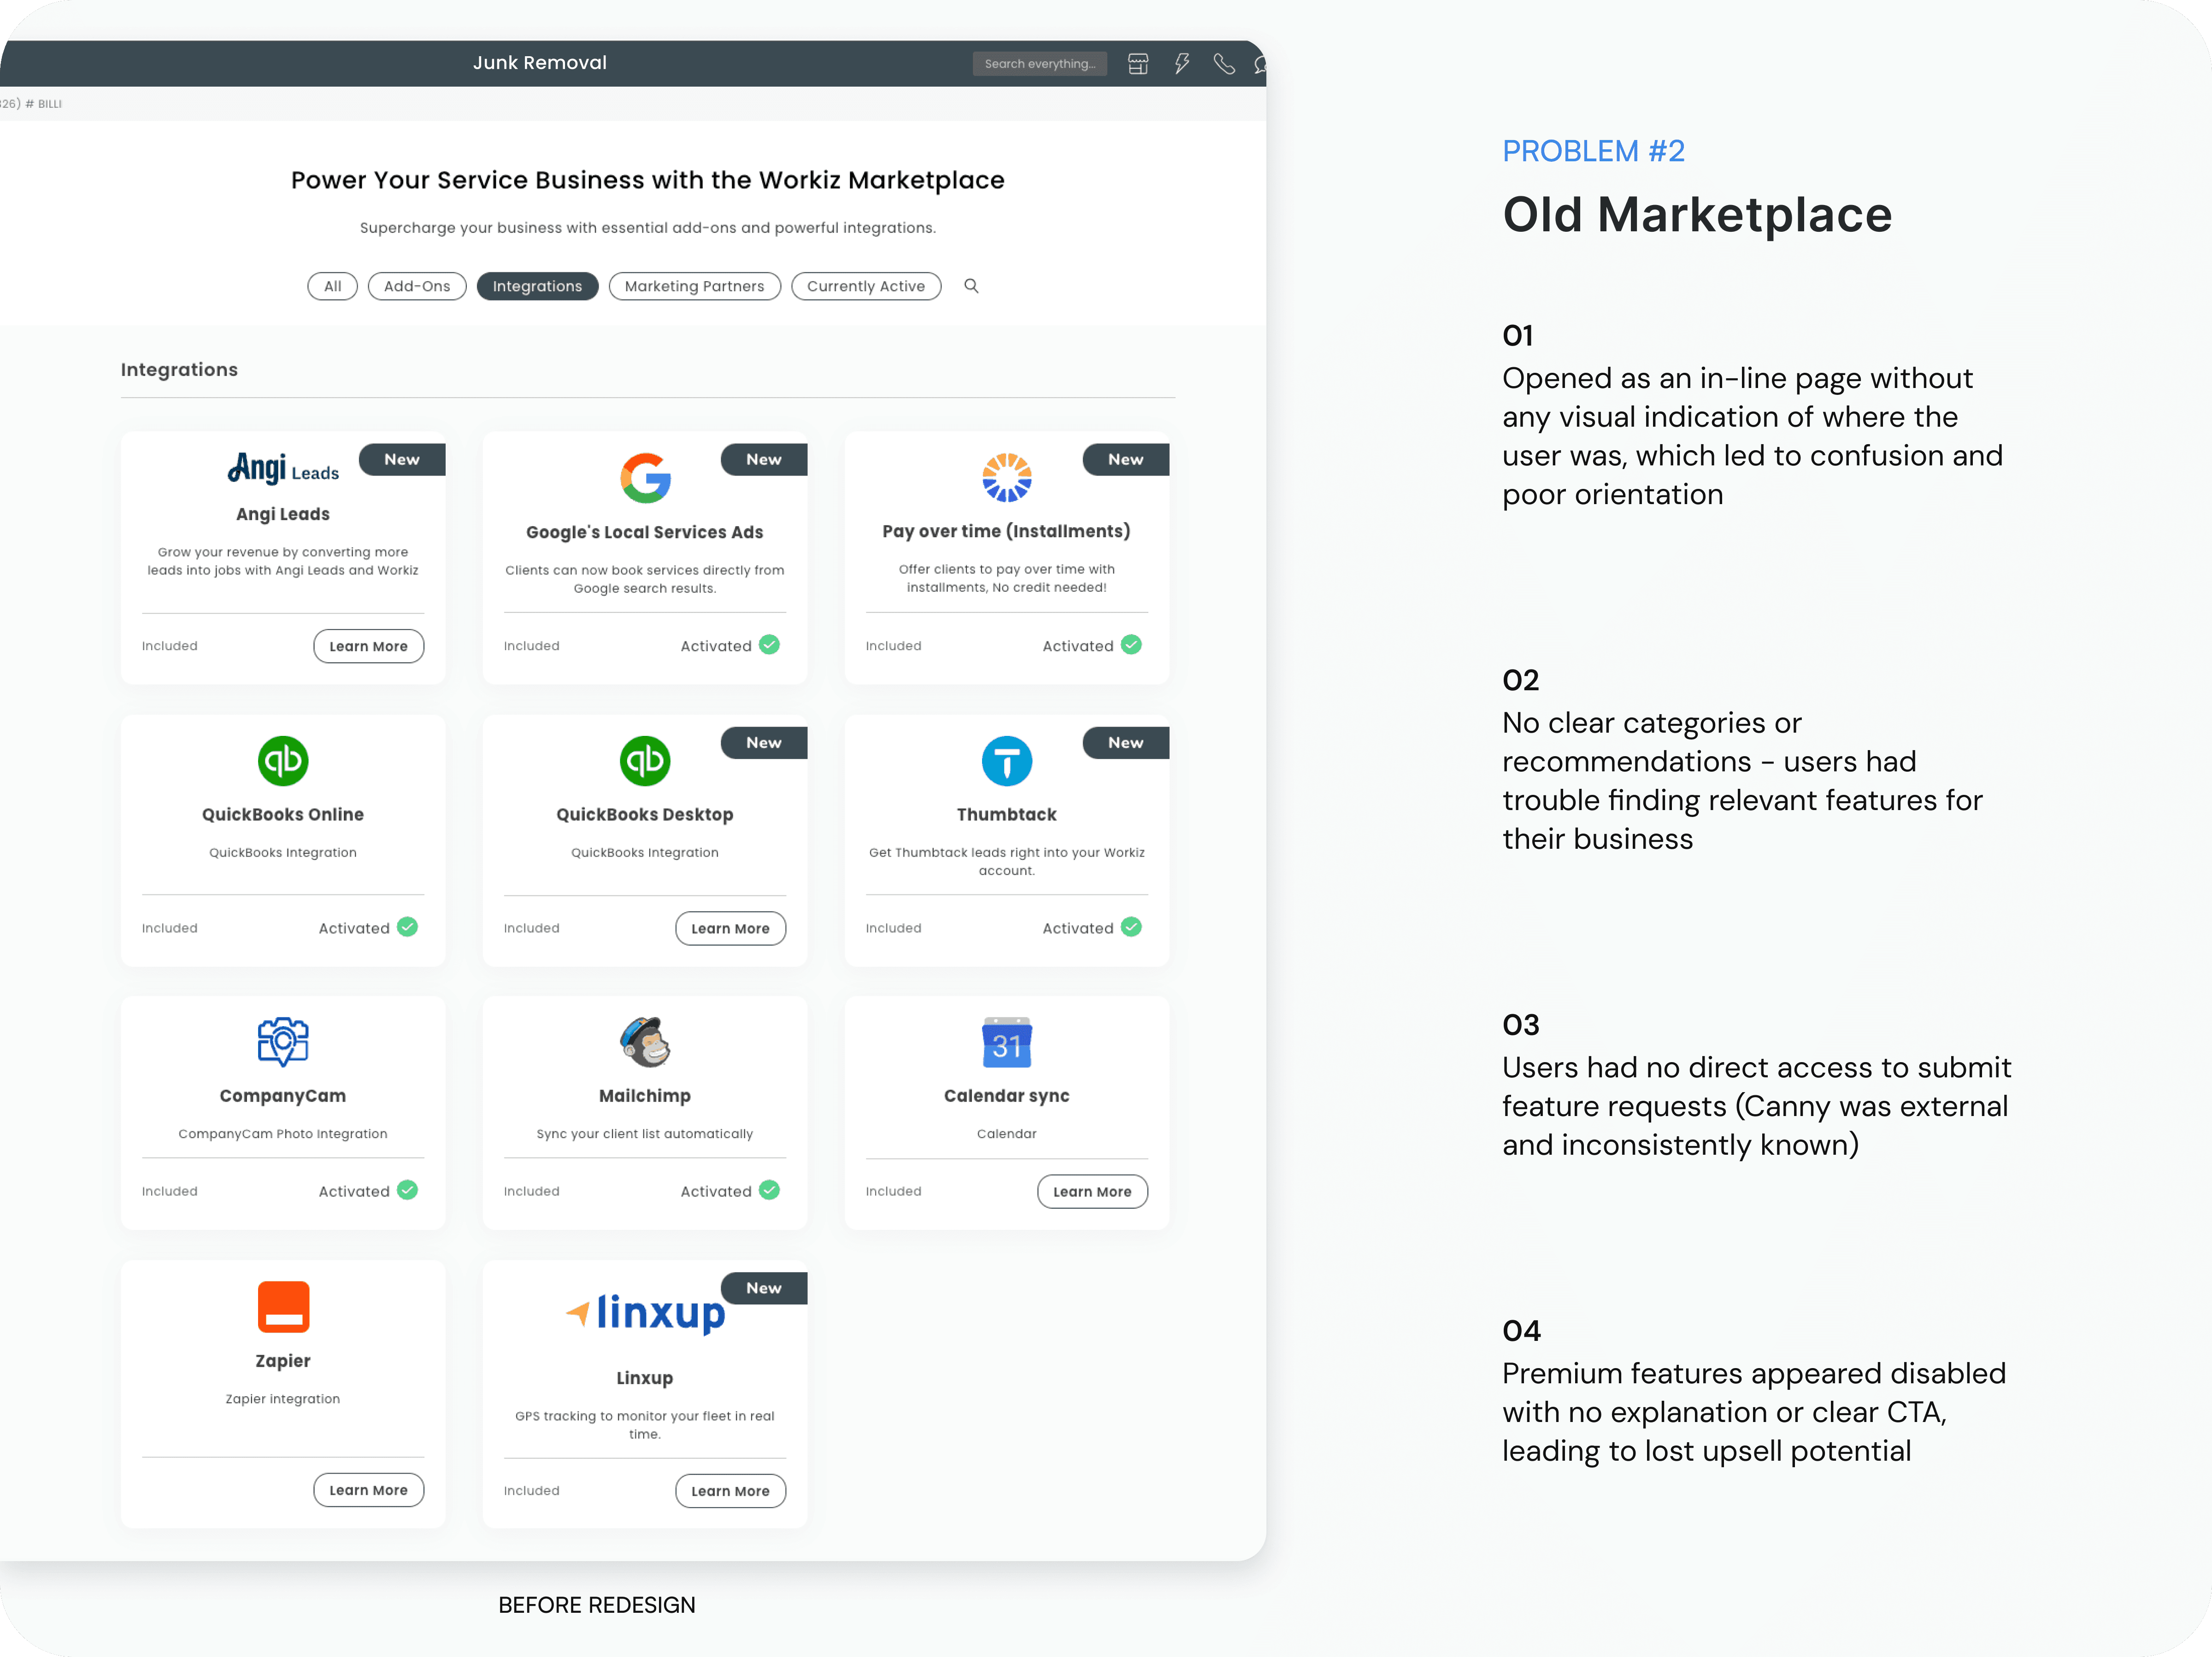
Task: Click the Zapier orange logo icon
Action: (x=283, y=1306)
